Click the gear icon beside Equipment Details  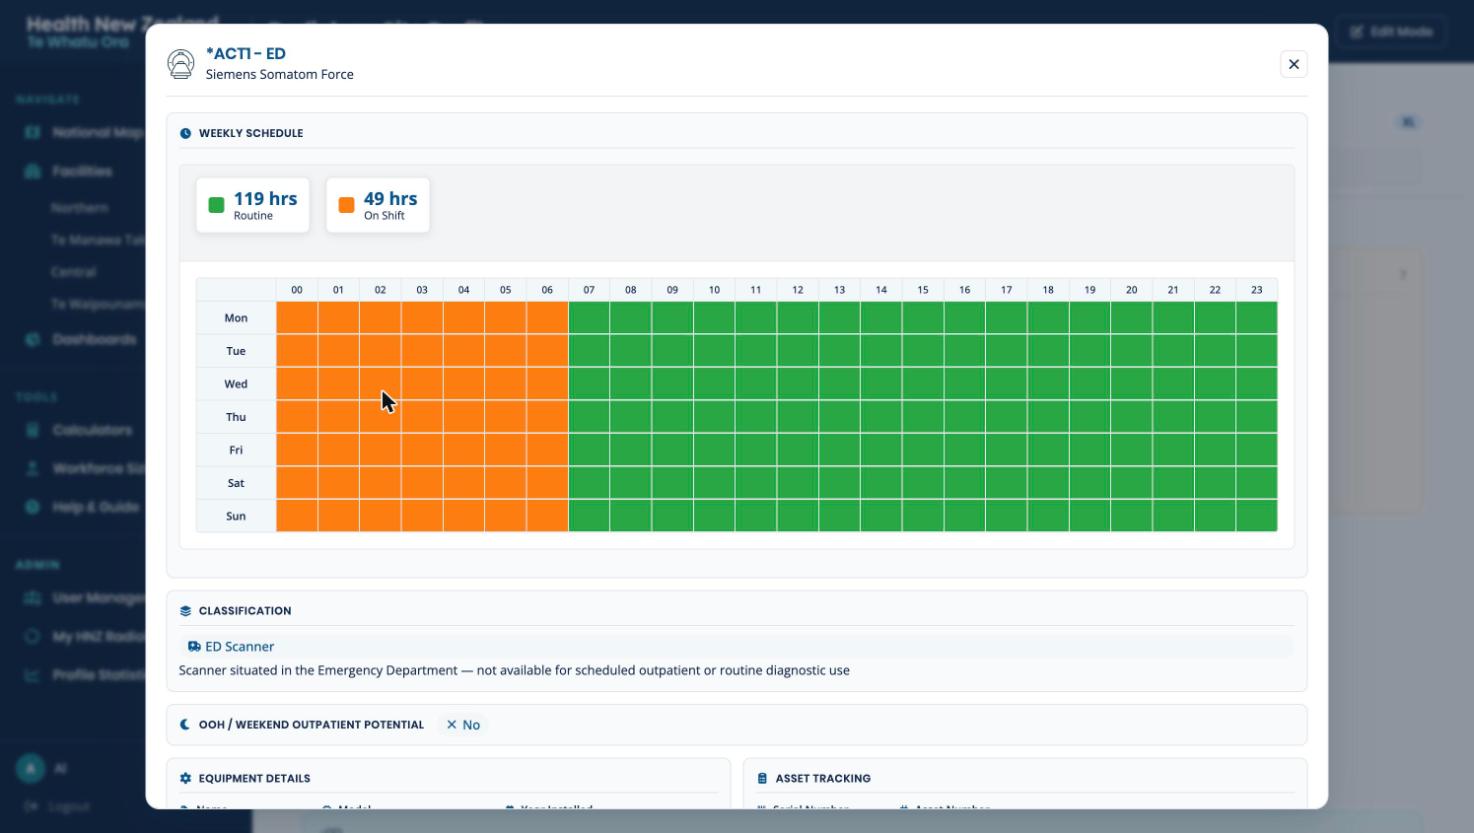(x=185, y=778)
